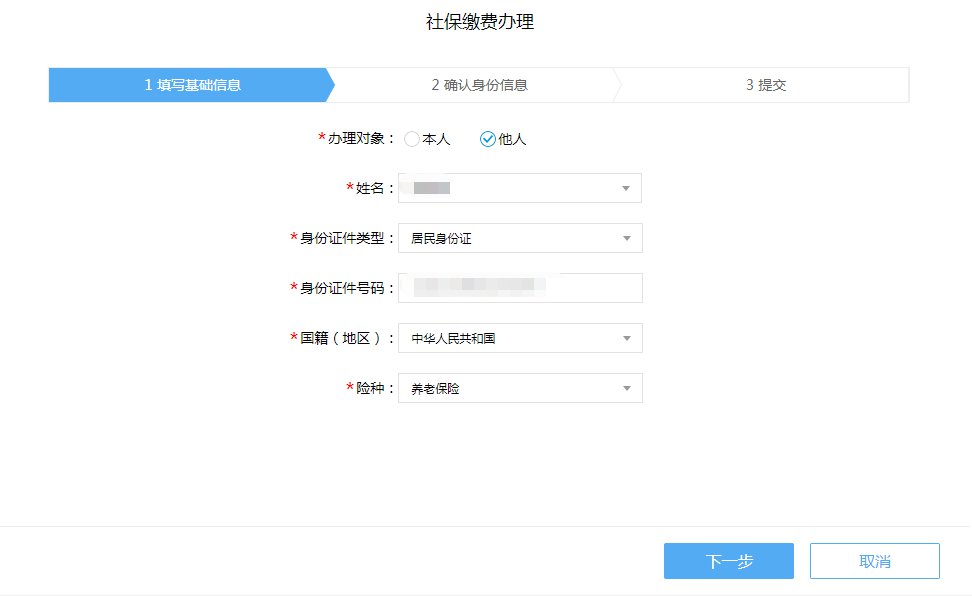
Task: Click the 国籍（地区）dropdown arrow icon
Action: 627,338
